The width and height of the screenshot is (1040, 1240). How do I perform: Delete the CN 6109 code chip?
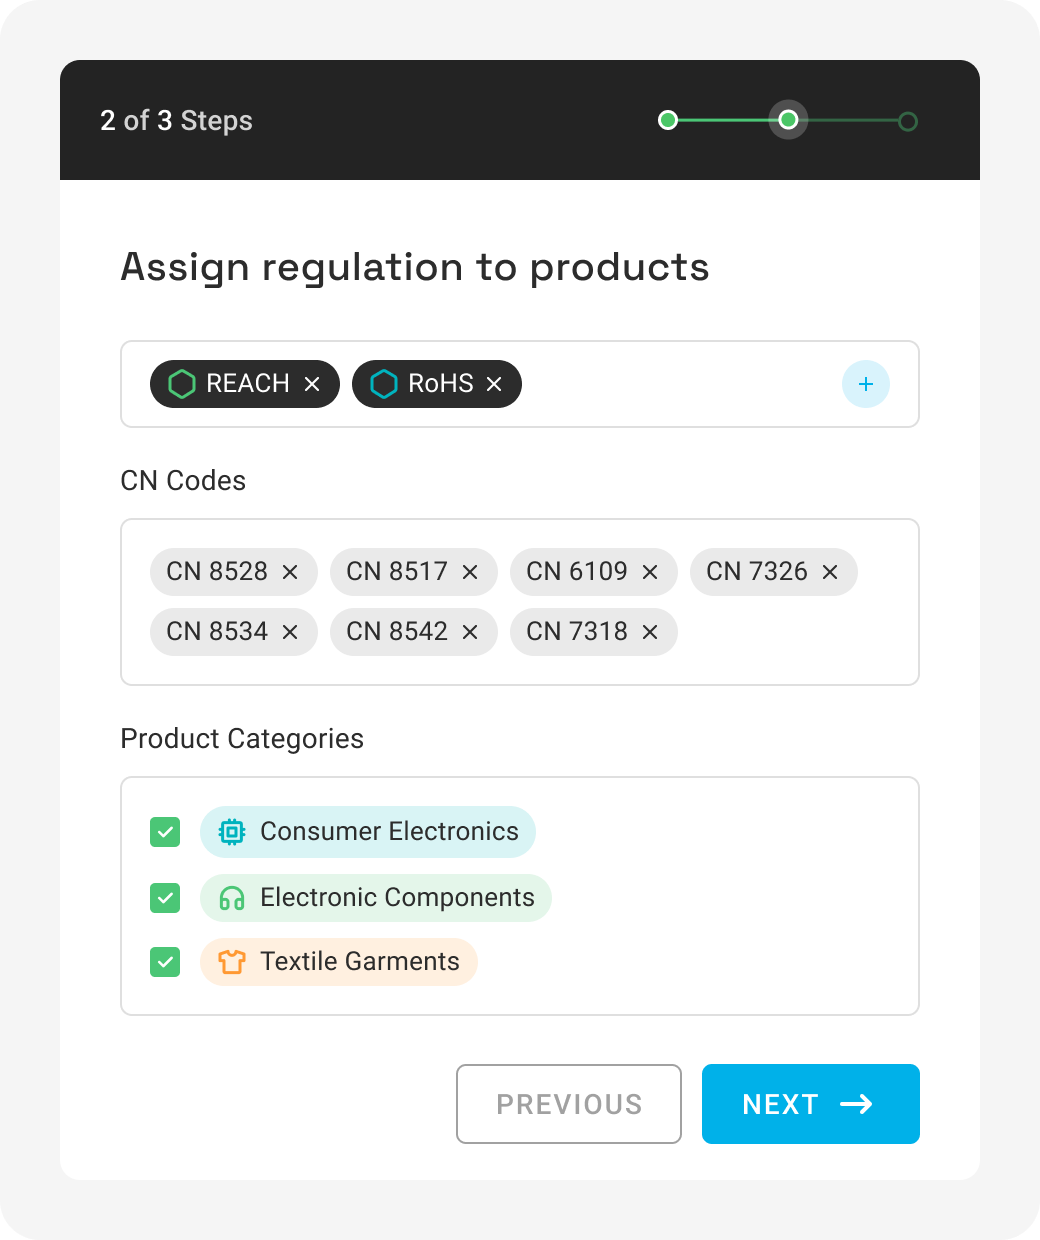[x=650, y=572]
